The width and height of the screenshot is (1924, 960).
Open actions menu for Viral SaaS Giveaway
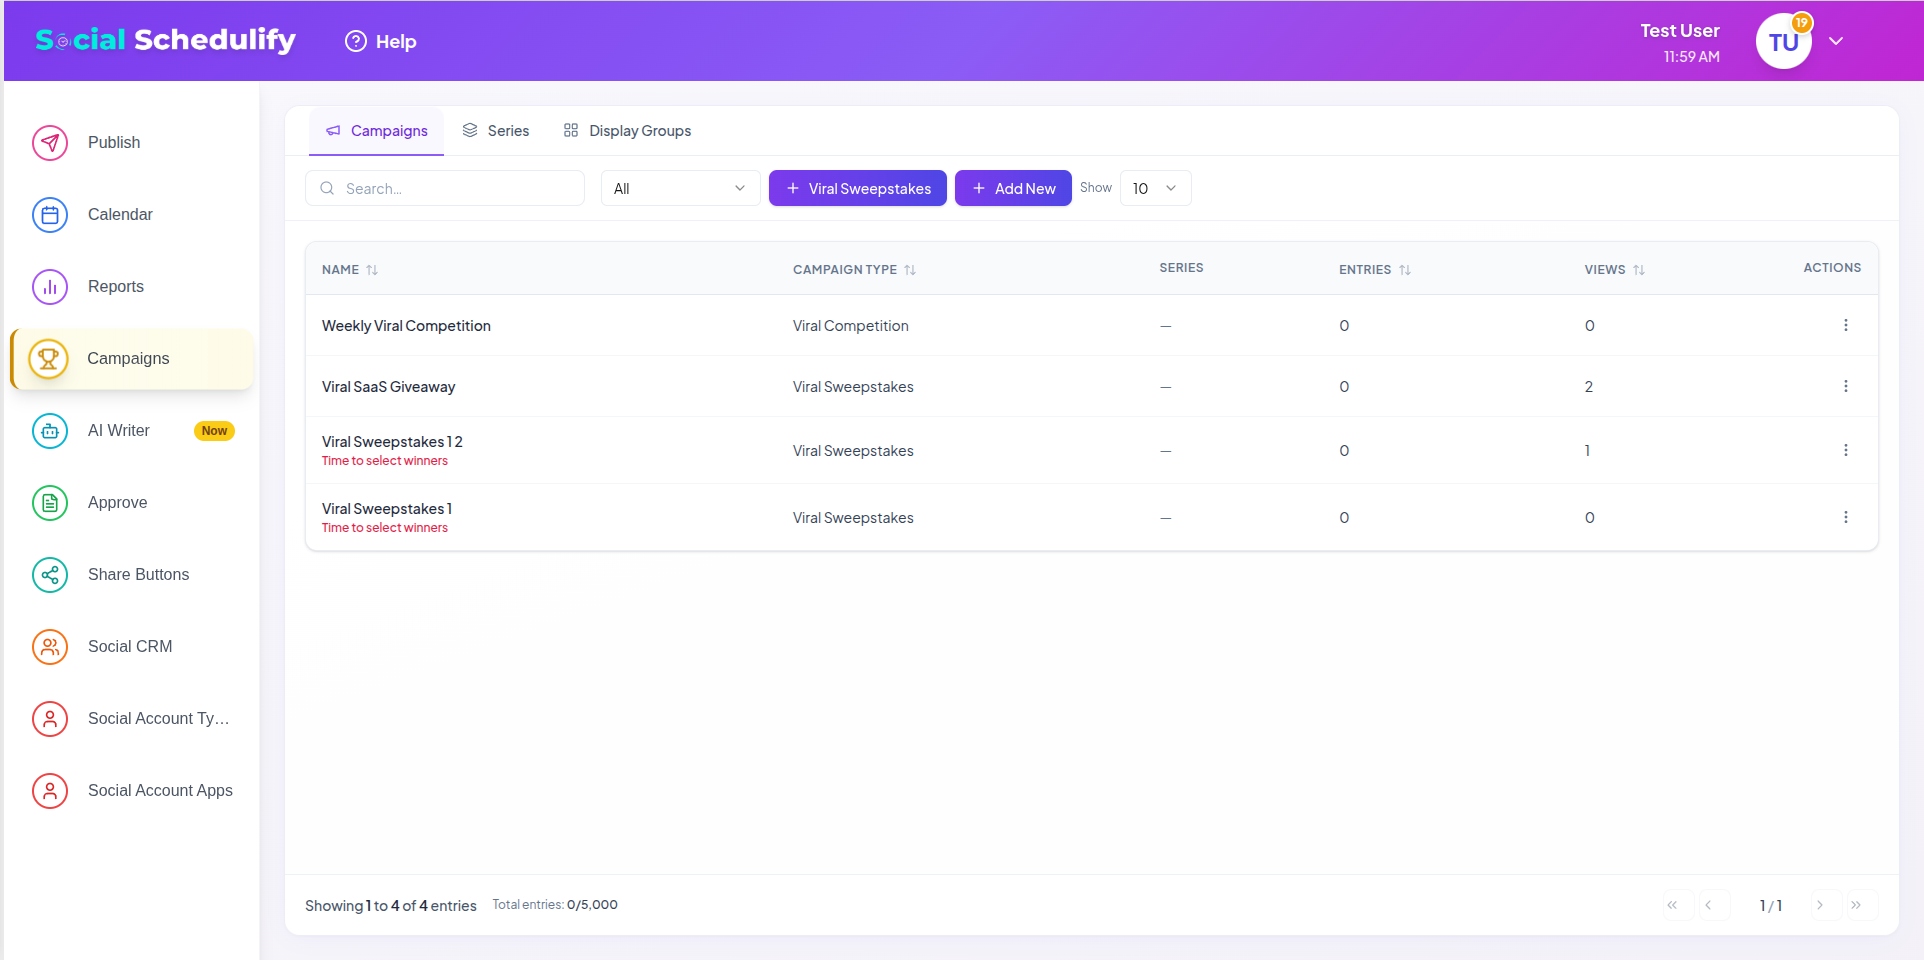1845,387
